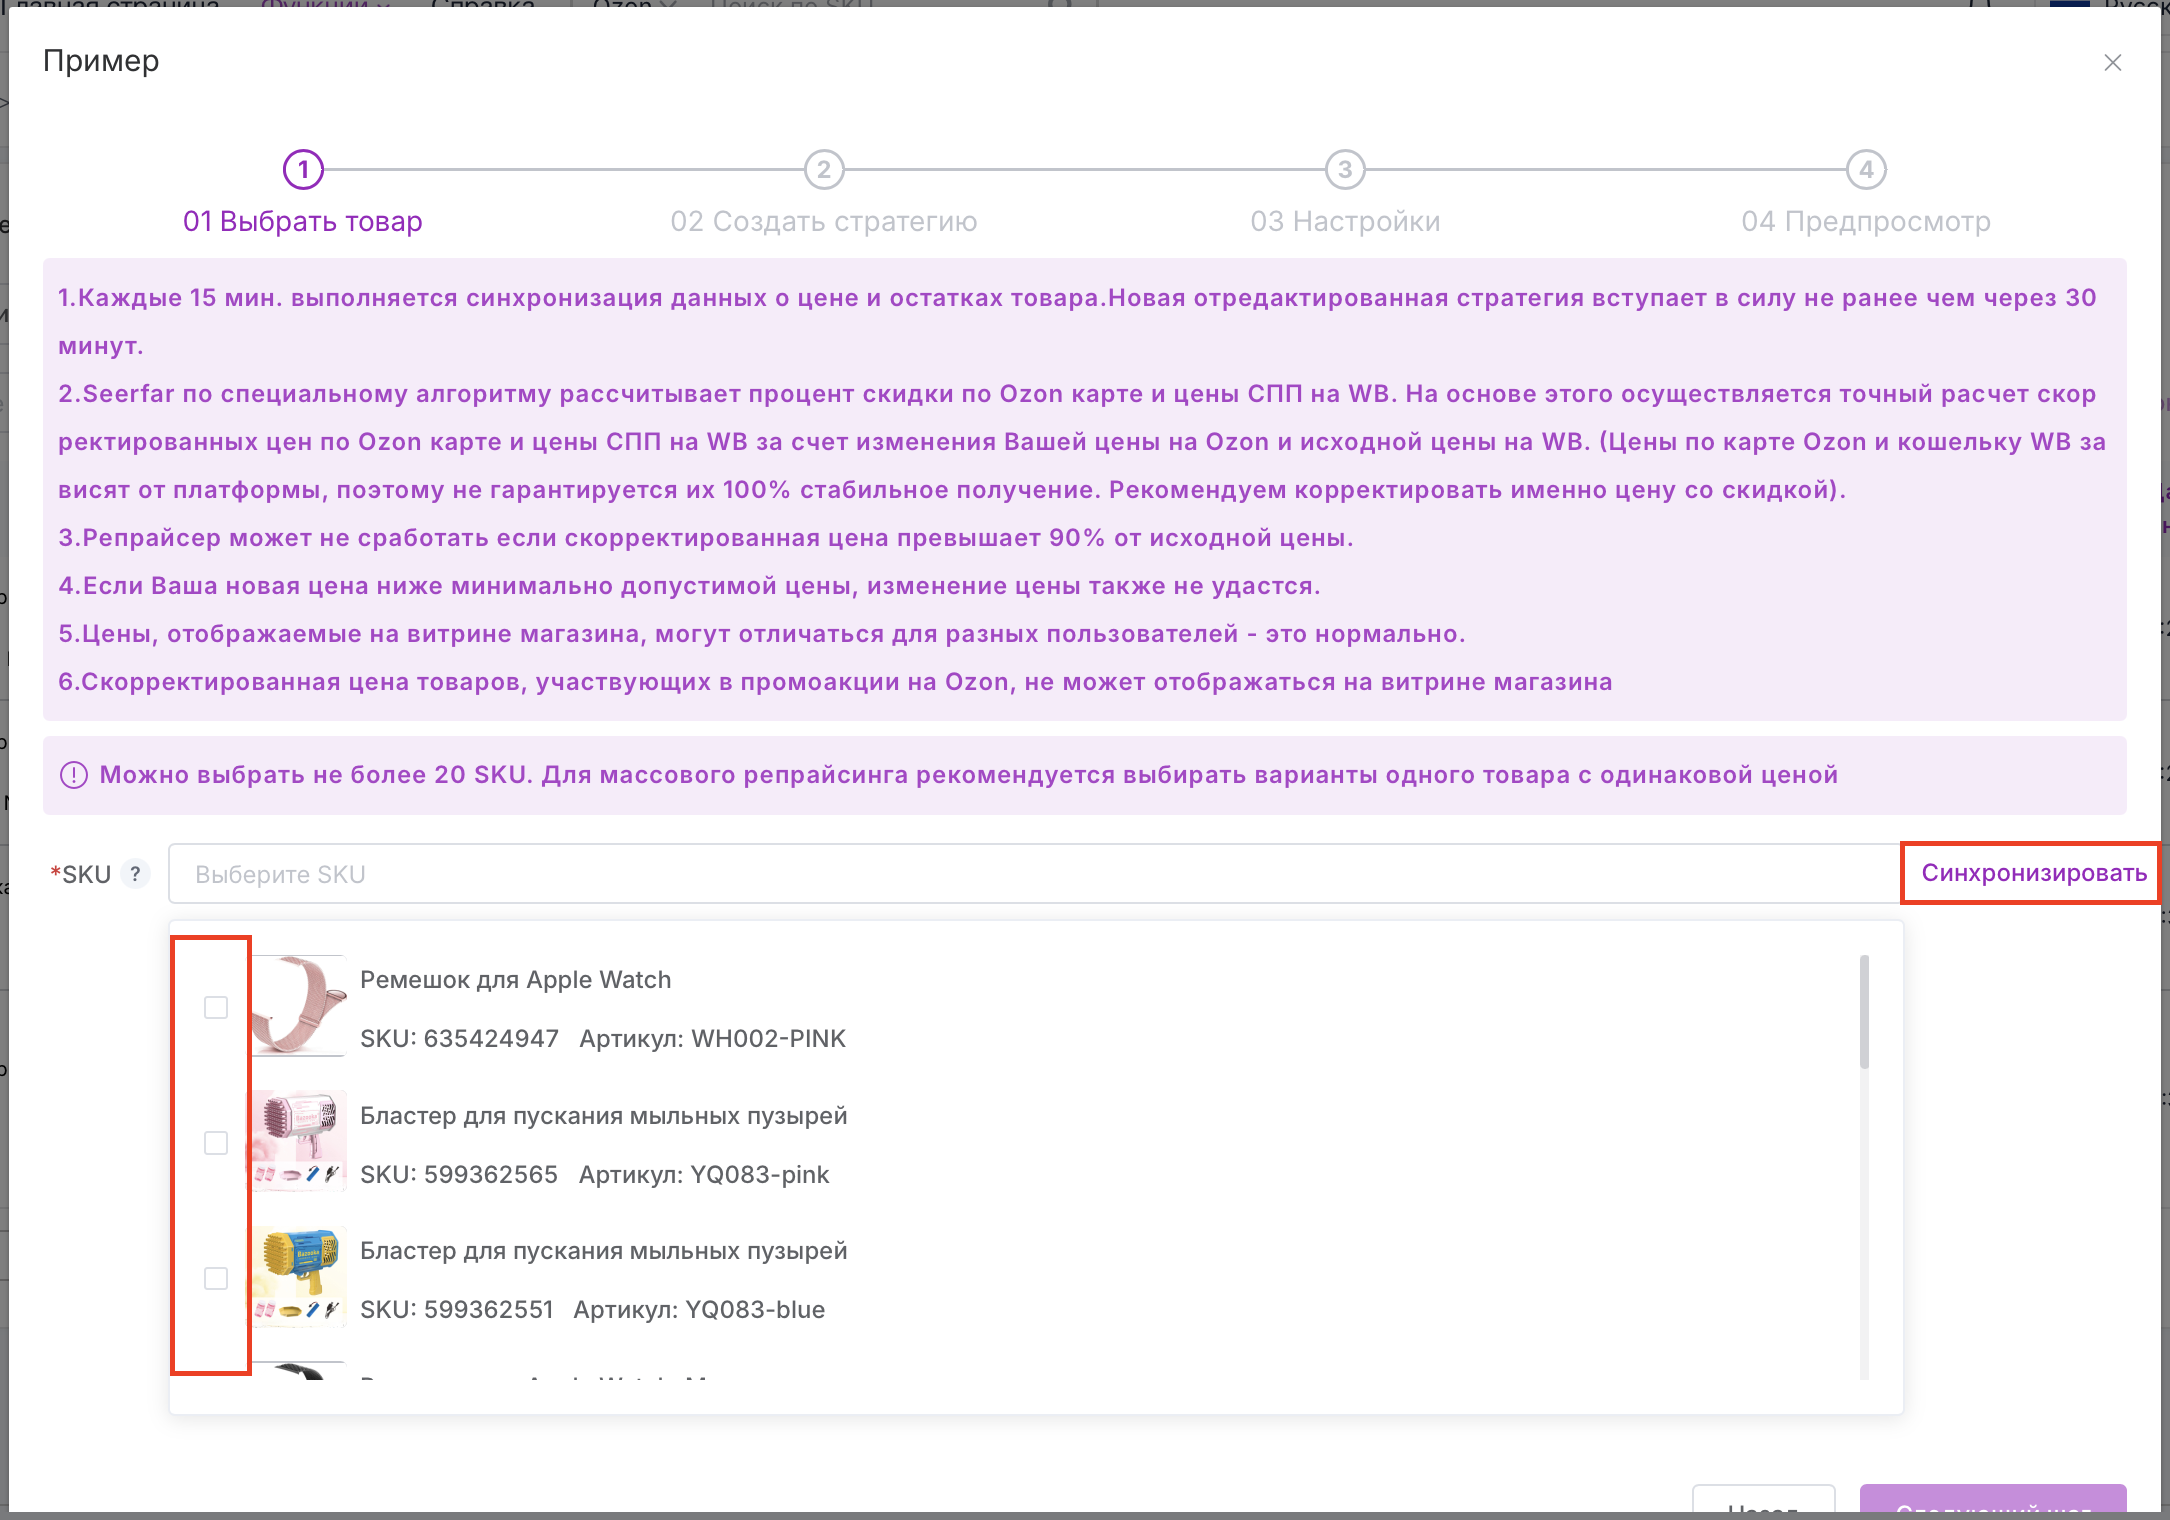2170x1520 pixels.
Task: Click the purple next step button
Action: 1992,1500
